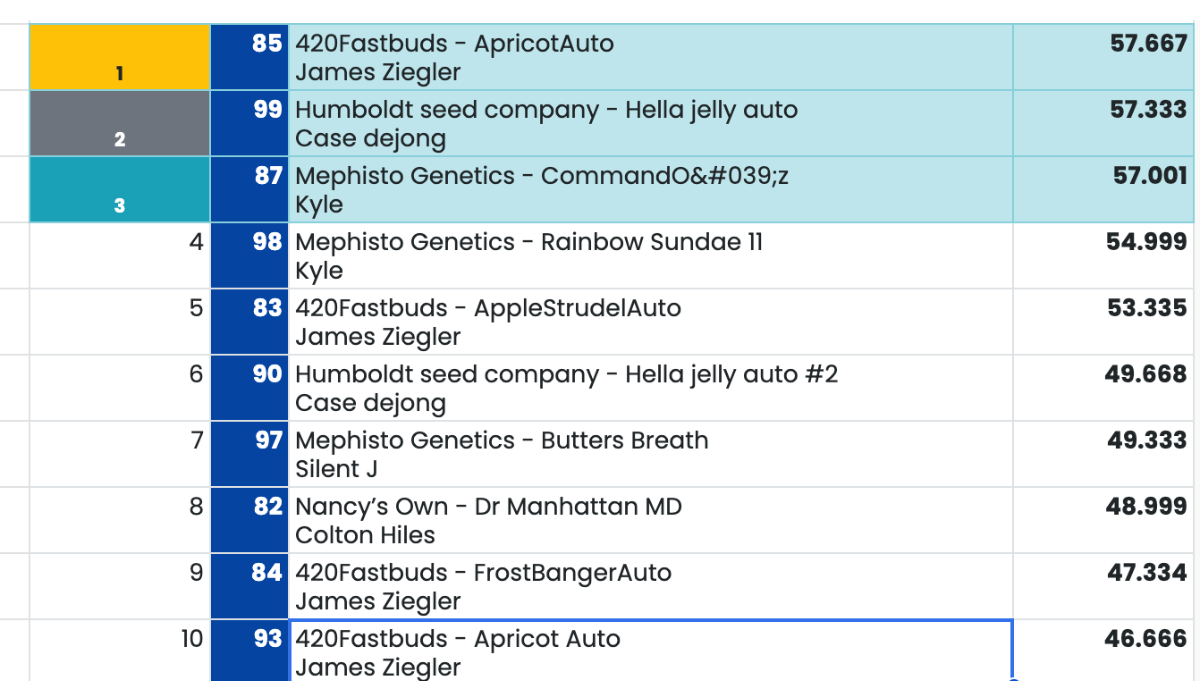The image size is (1200, 681).
Task: Select score 57.001 cell
Action: (1105, 190)
